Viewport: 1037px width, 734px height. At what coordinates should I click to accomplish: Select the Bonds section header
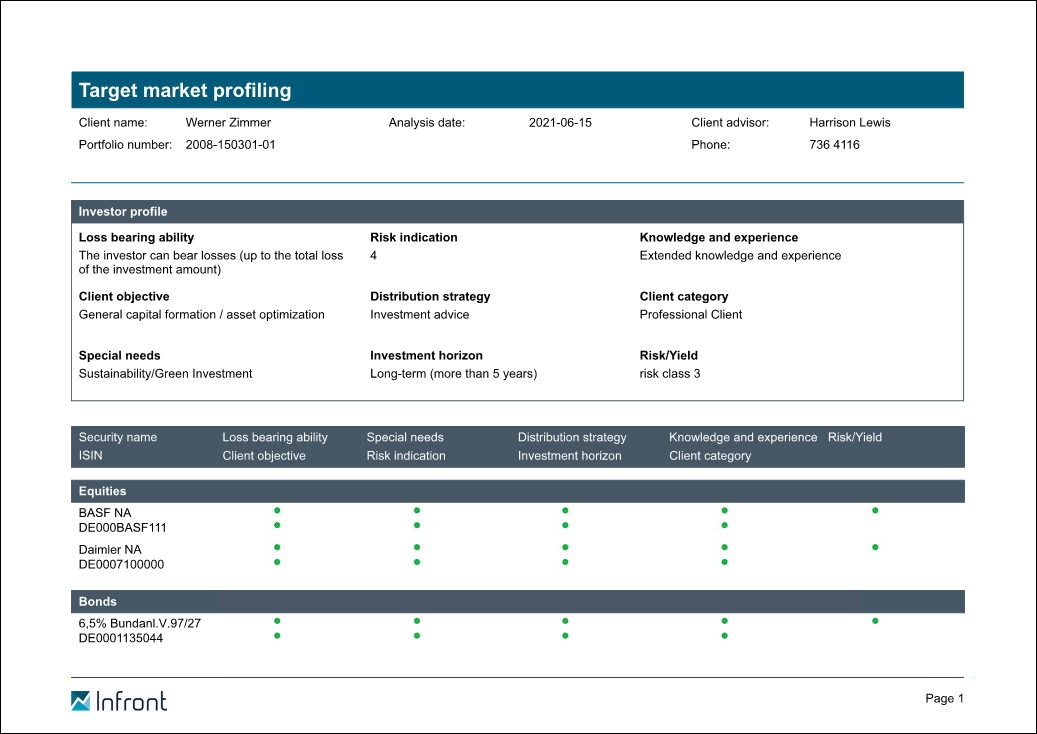[x=98, y=602]
